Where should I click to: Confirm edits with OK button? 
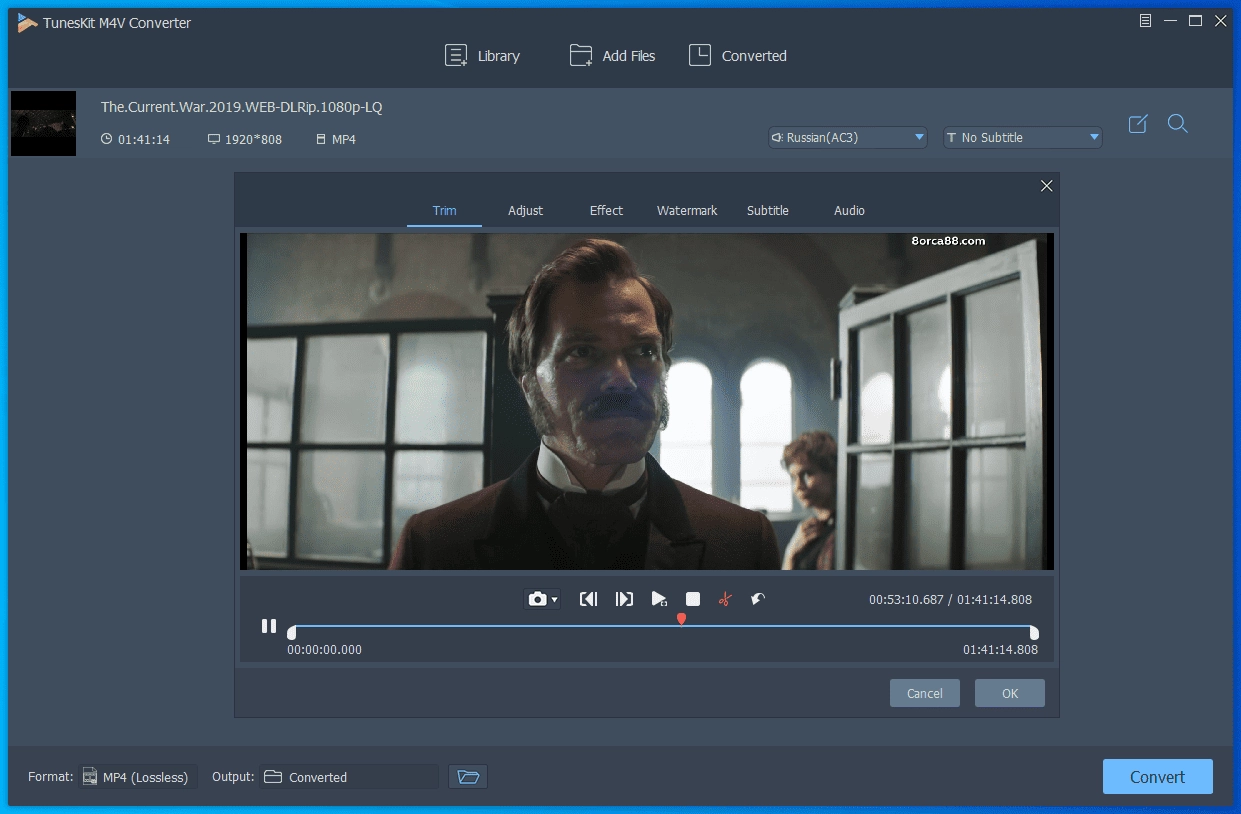coord(1010,693)
